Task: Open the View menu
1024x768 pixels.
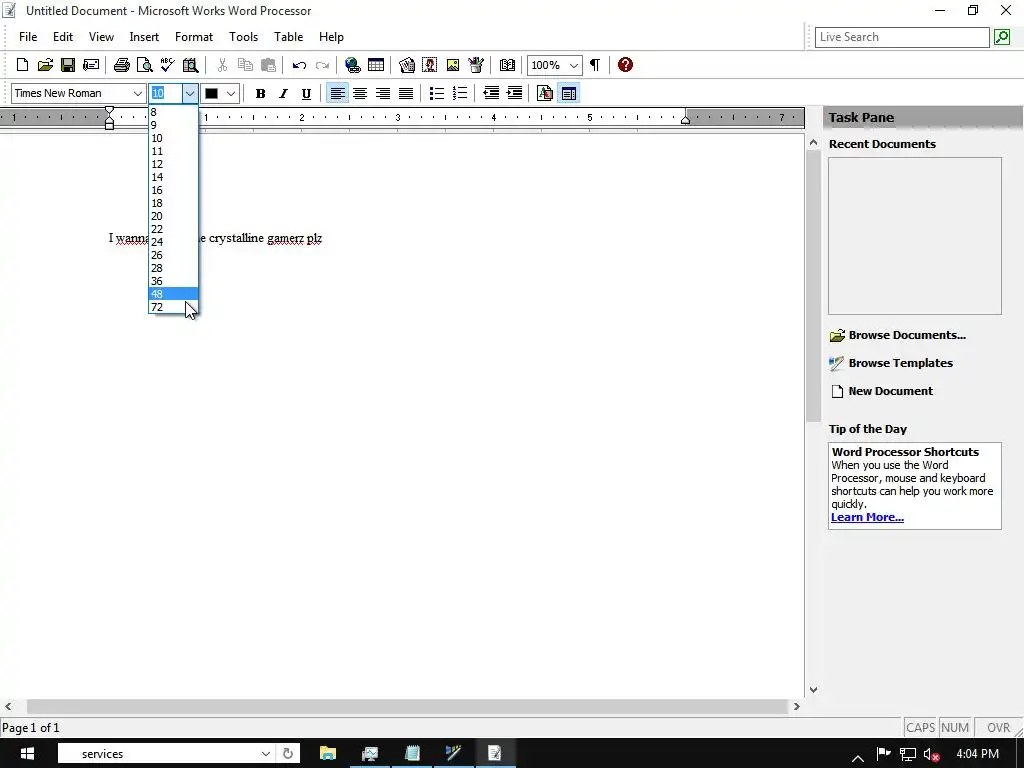Action: pyautogui.click(x=101, y=37)
